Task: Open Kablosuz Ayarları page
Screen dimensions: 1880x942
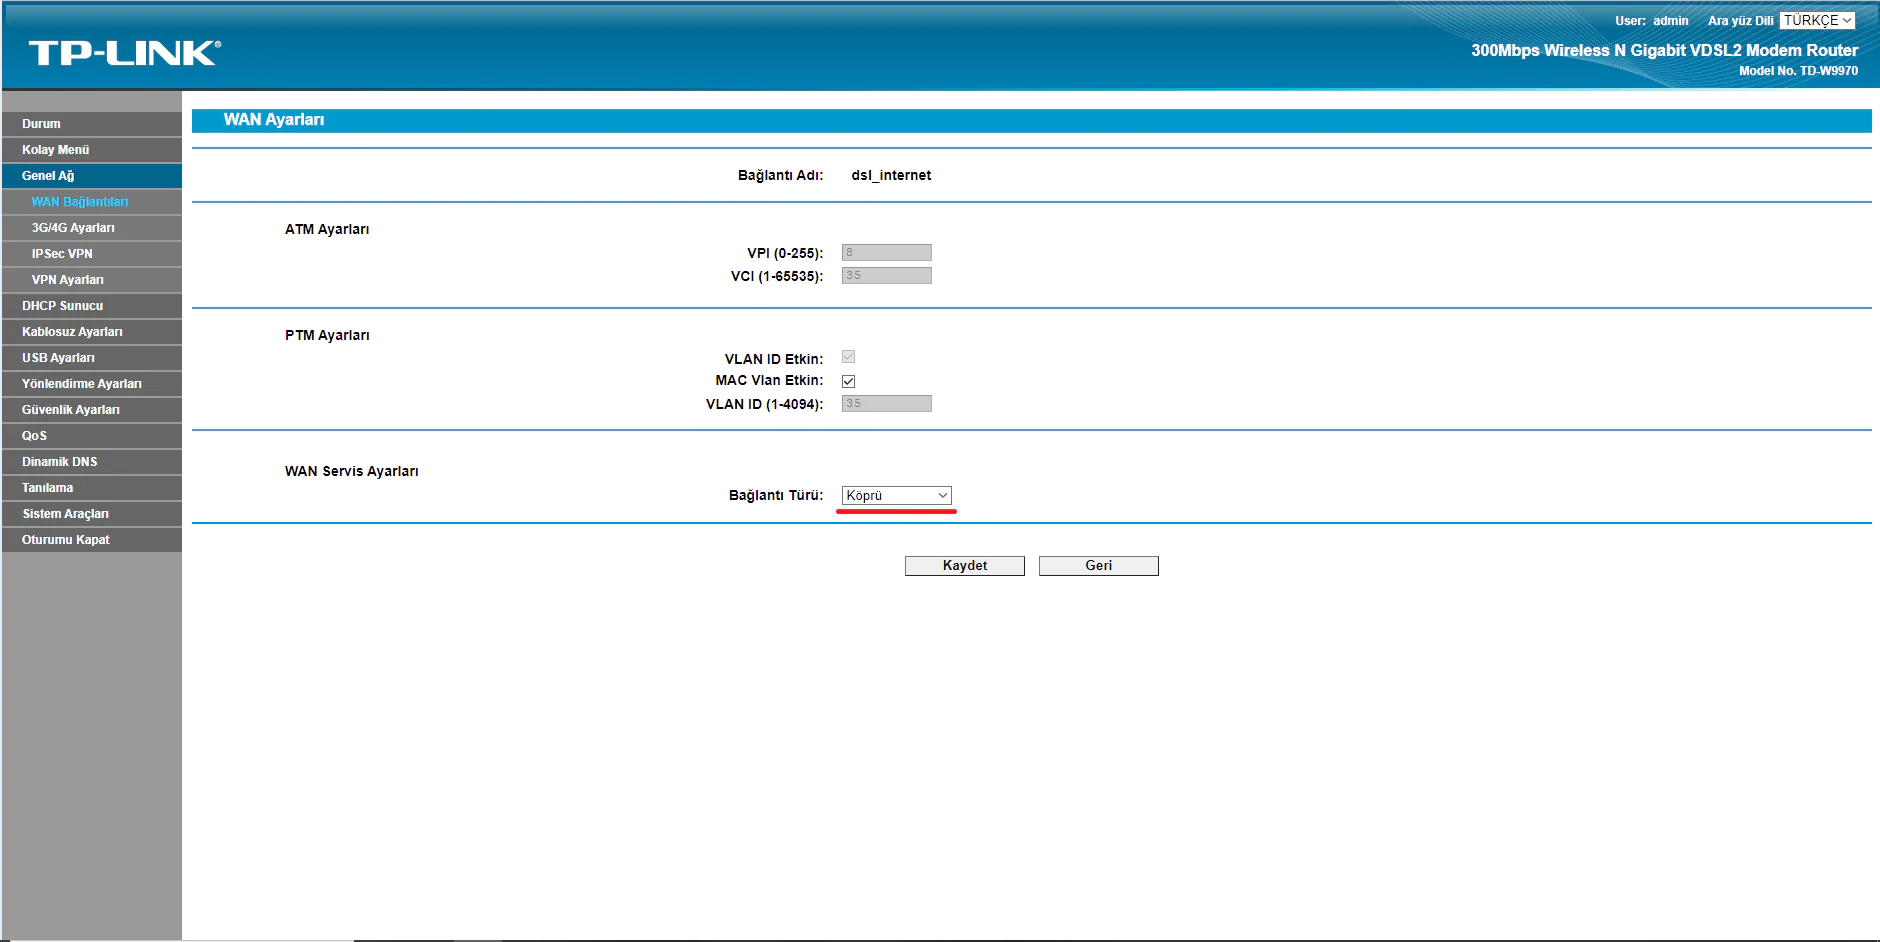Action: point(72,331)
